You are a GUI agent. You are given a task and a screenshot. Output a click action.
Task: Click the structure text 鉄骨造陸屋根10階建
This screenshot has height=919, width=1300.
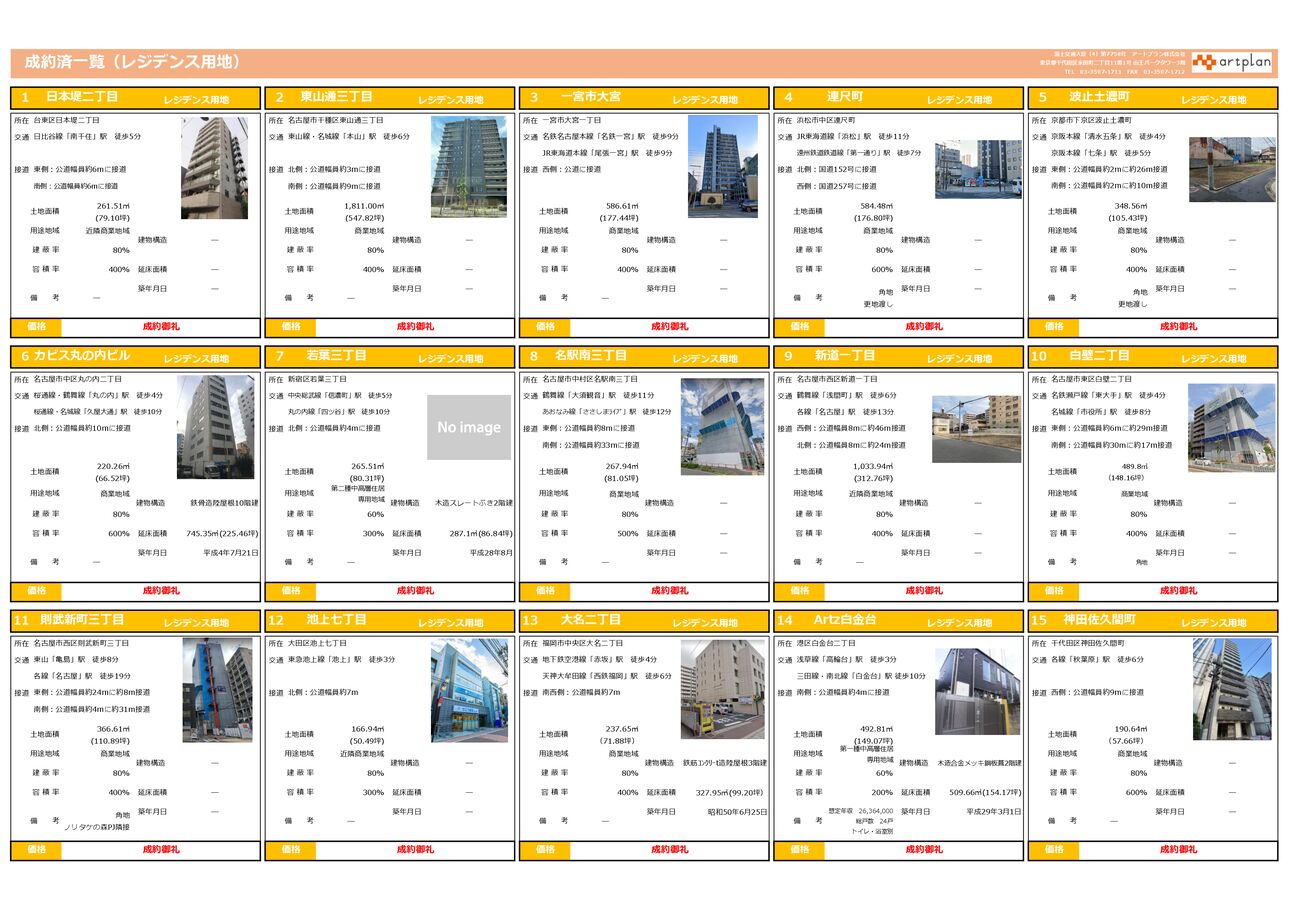point(224,503)
